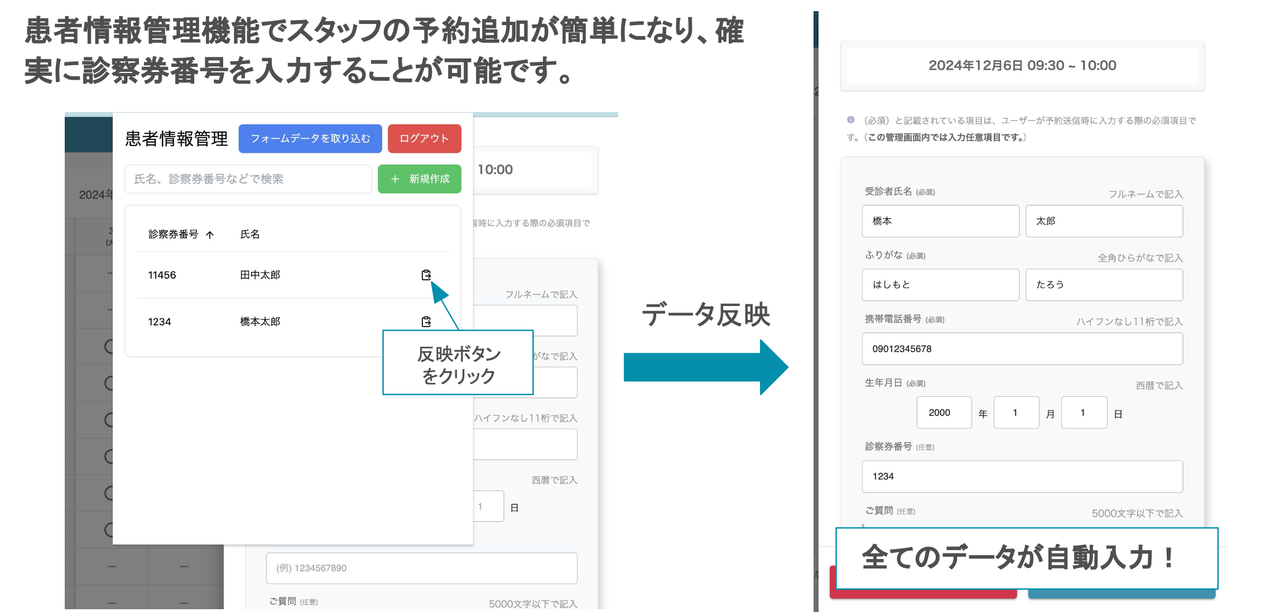
Task: Click the reflect icon beside 橋本太郎
Action: 426,322
